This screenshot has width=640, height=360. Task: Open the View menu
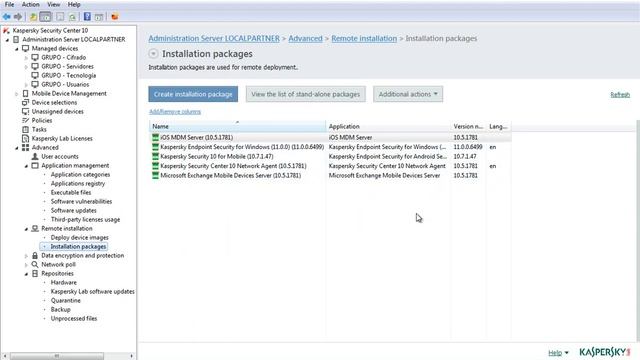(x=53, y=4)
